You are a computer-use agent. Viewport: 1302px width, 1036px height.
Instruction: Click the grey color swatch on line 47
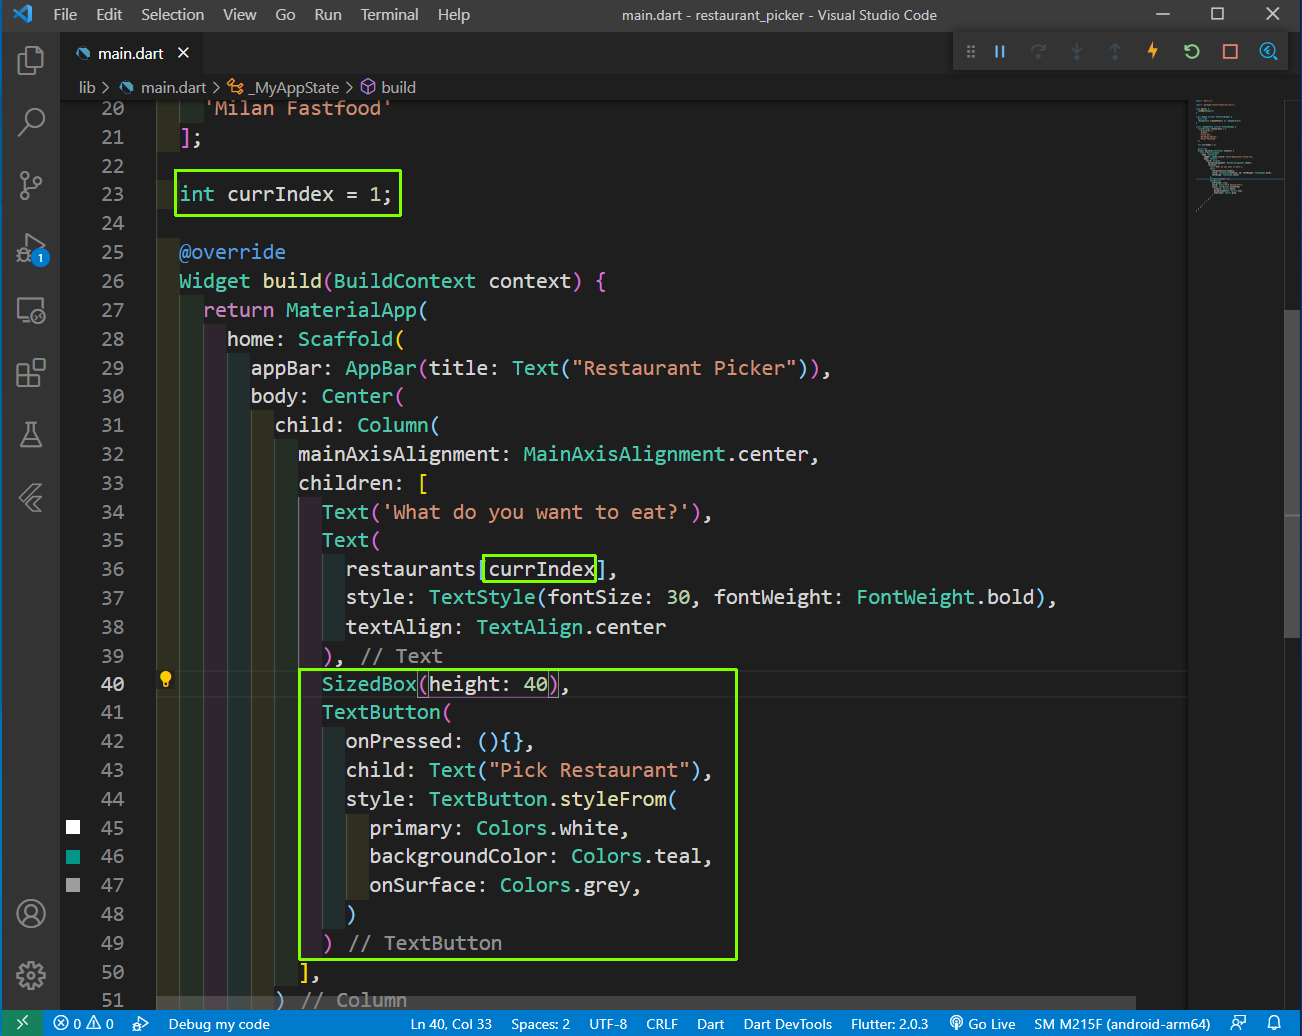[73, 885]
